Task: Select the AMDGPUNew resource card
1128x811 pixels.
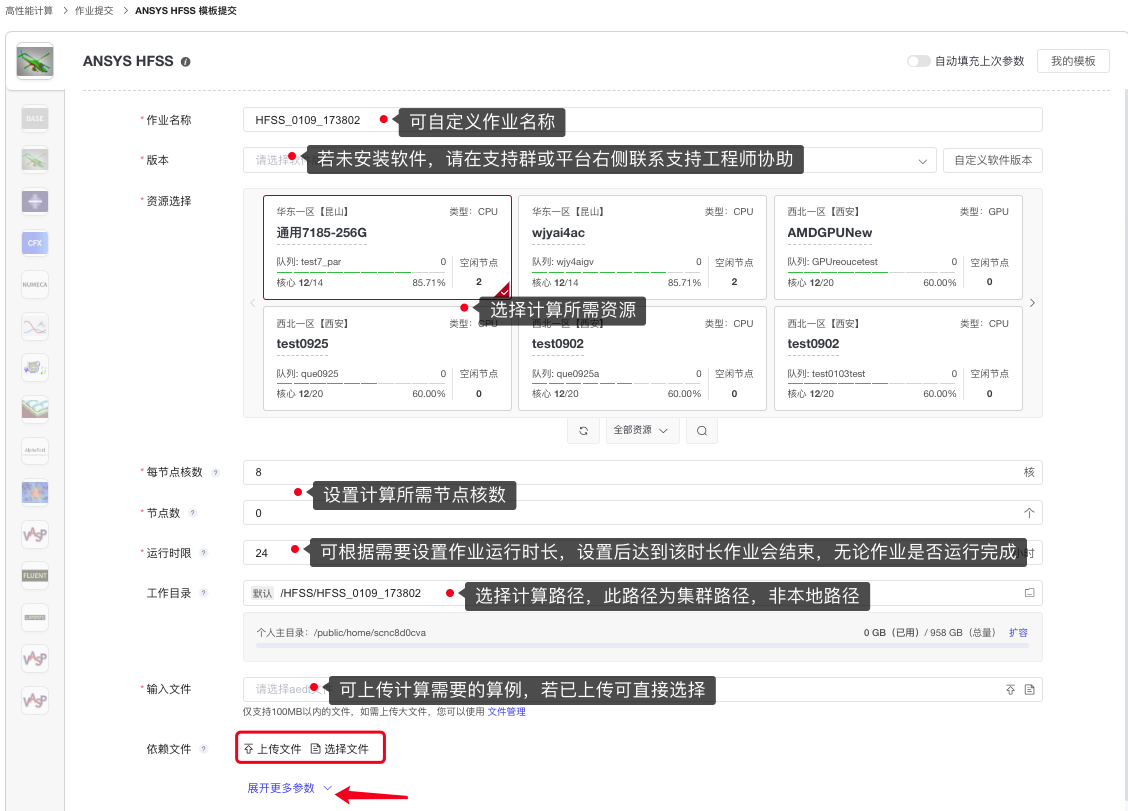Action: point(898,247)
